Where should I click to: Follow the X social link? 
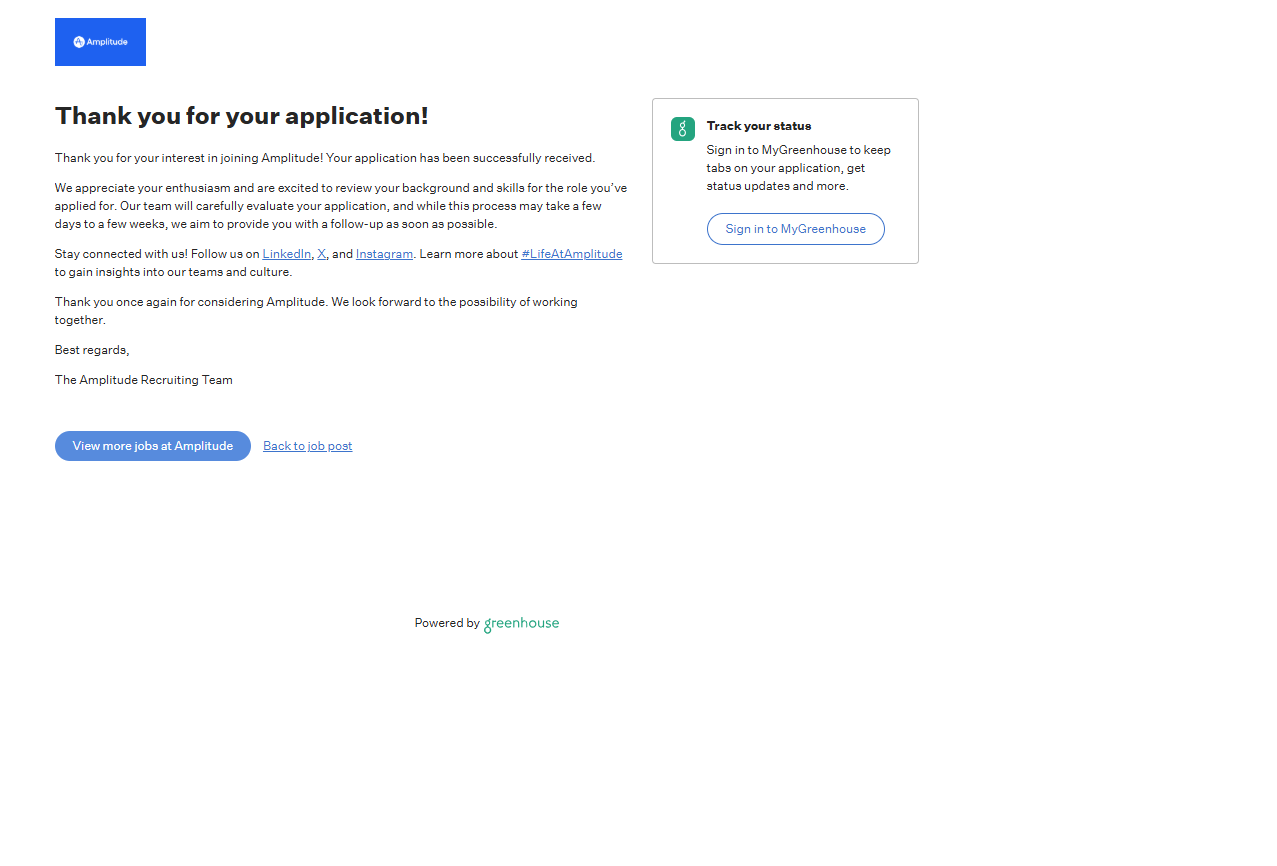(x=321, y=254)
